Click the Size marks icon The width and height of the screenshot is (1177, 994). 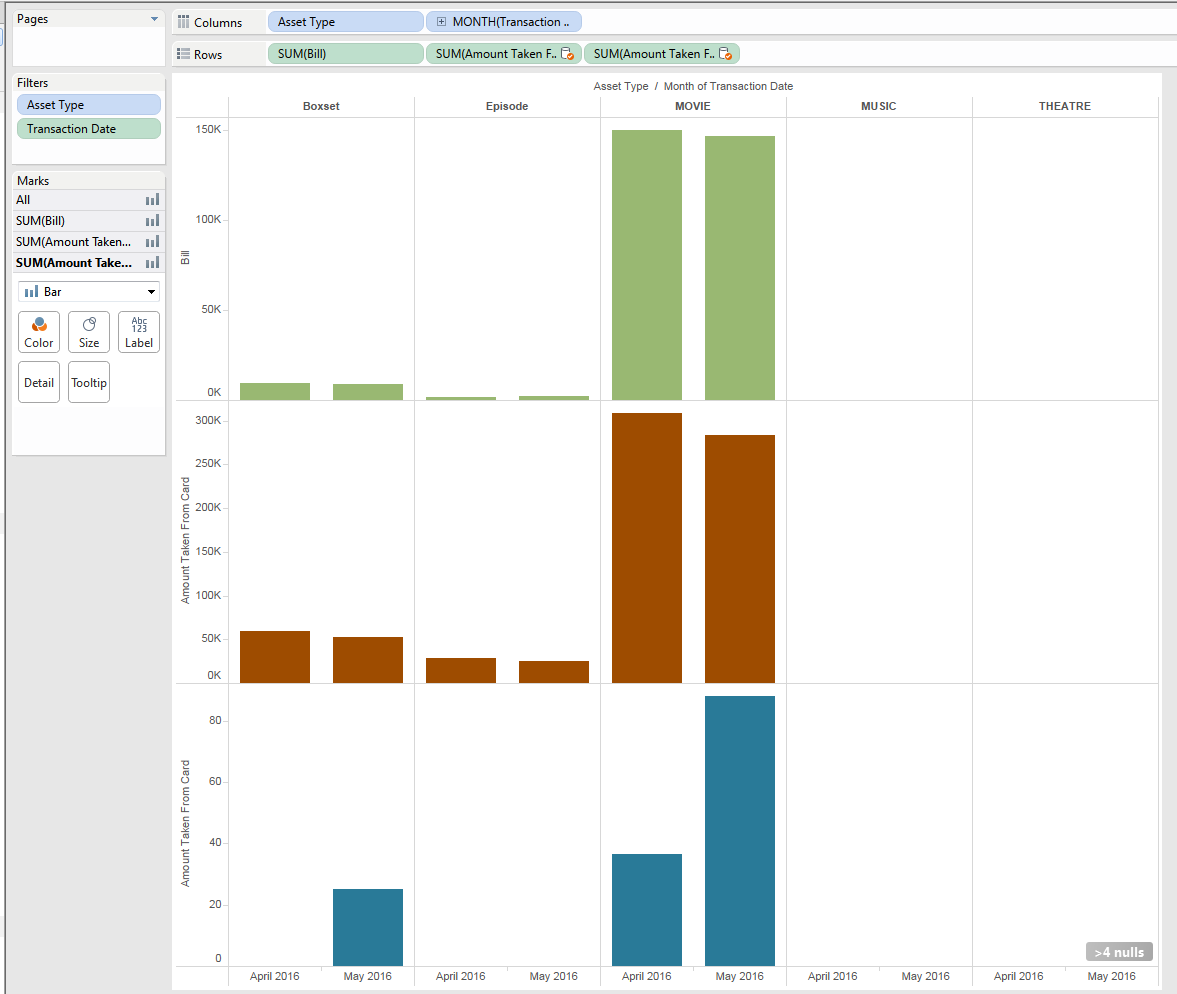[88, 331]
